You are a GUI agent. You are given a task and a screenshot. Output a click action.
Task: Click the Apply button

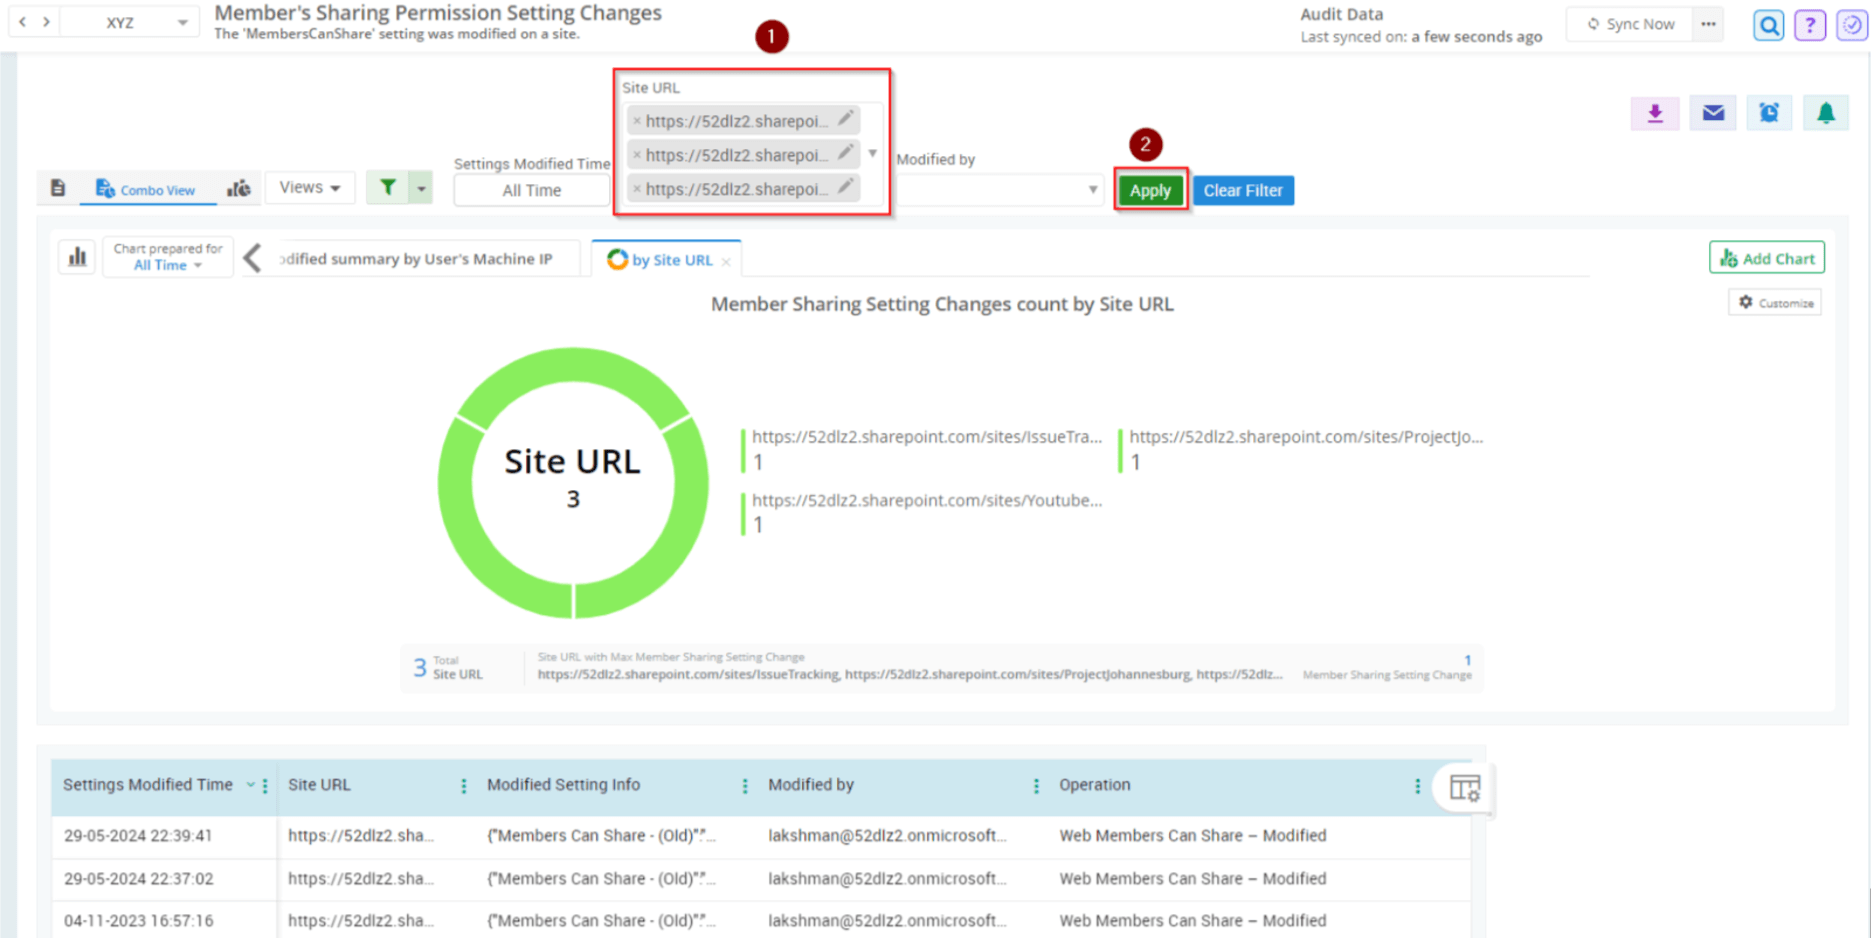pyautogui.click(x=1150, y=190)
